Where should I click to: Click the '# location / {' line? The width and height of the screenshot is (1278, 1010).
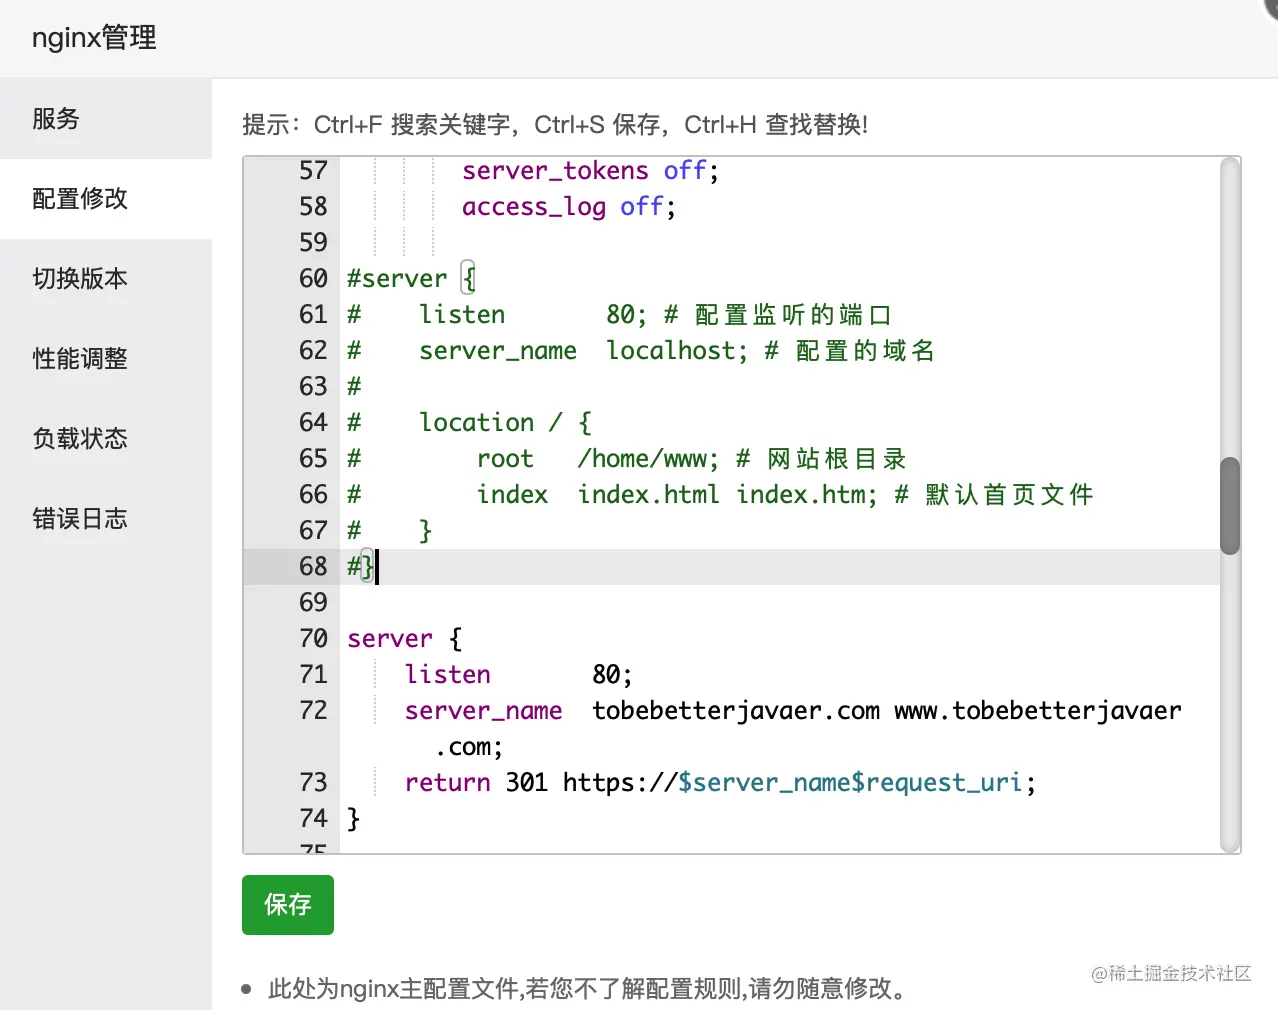point(469,423)
